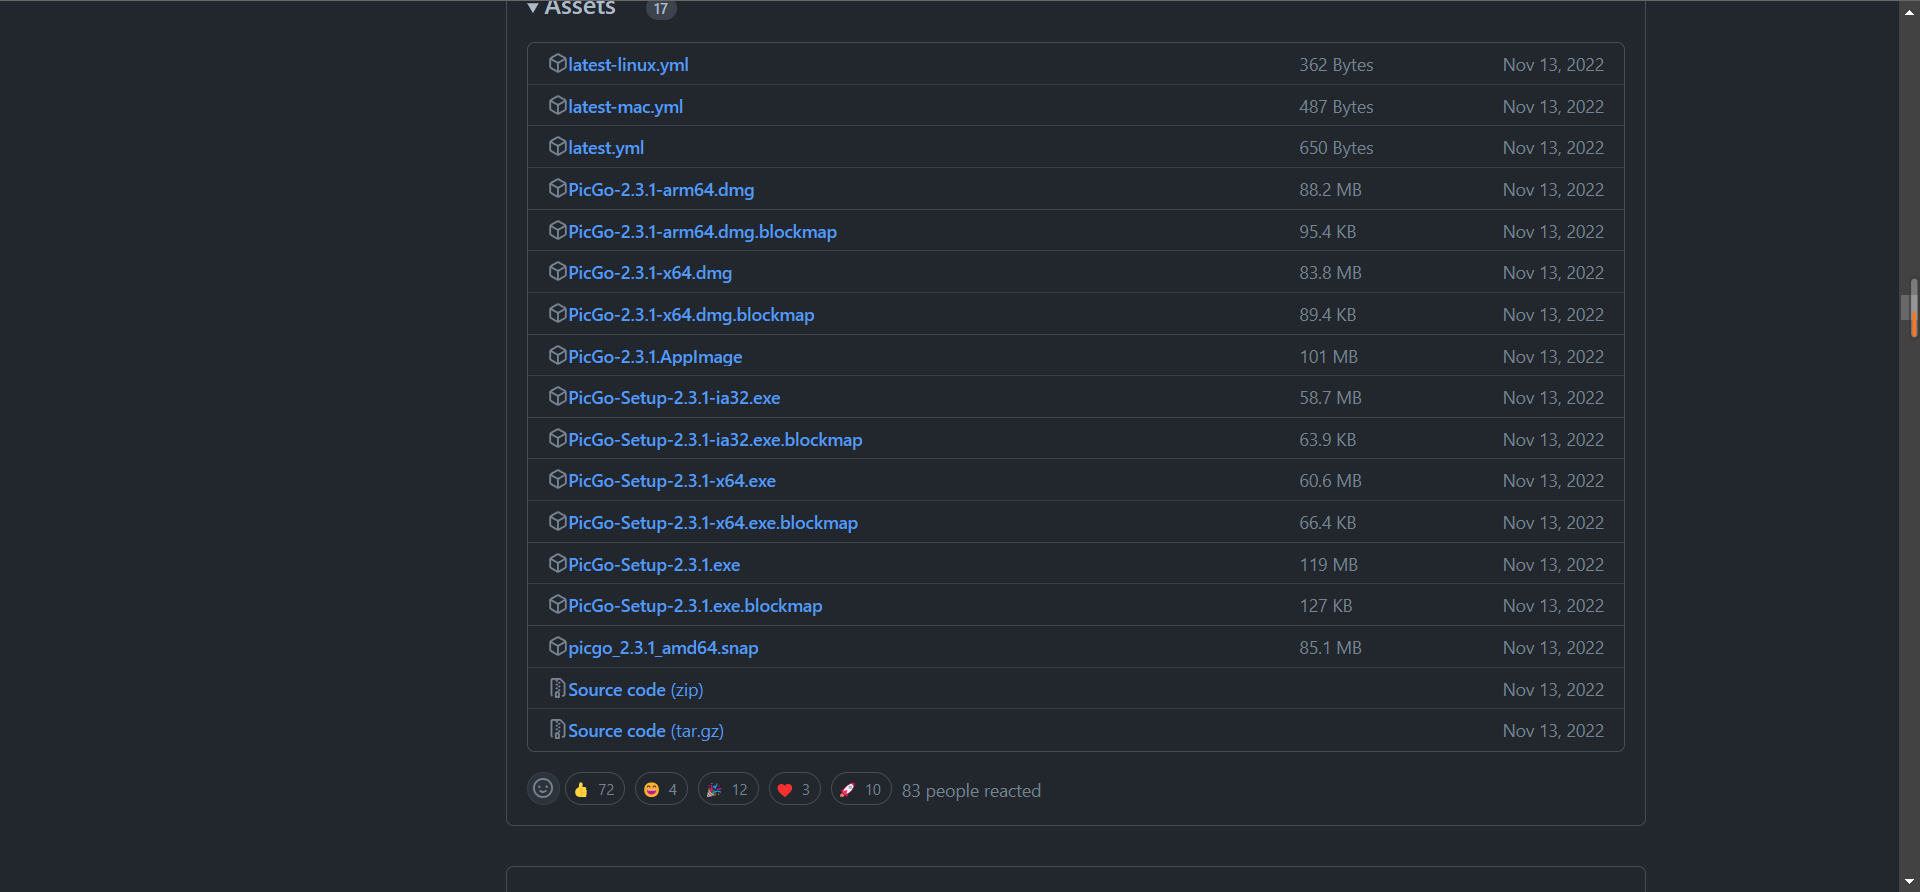Collapse the Assets section triangle
The width and height of the screenshot is (1920, 892).
tap(533, 8)
